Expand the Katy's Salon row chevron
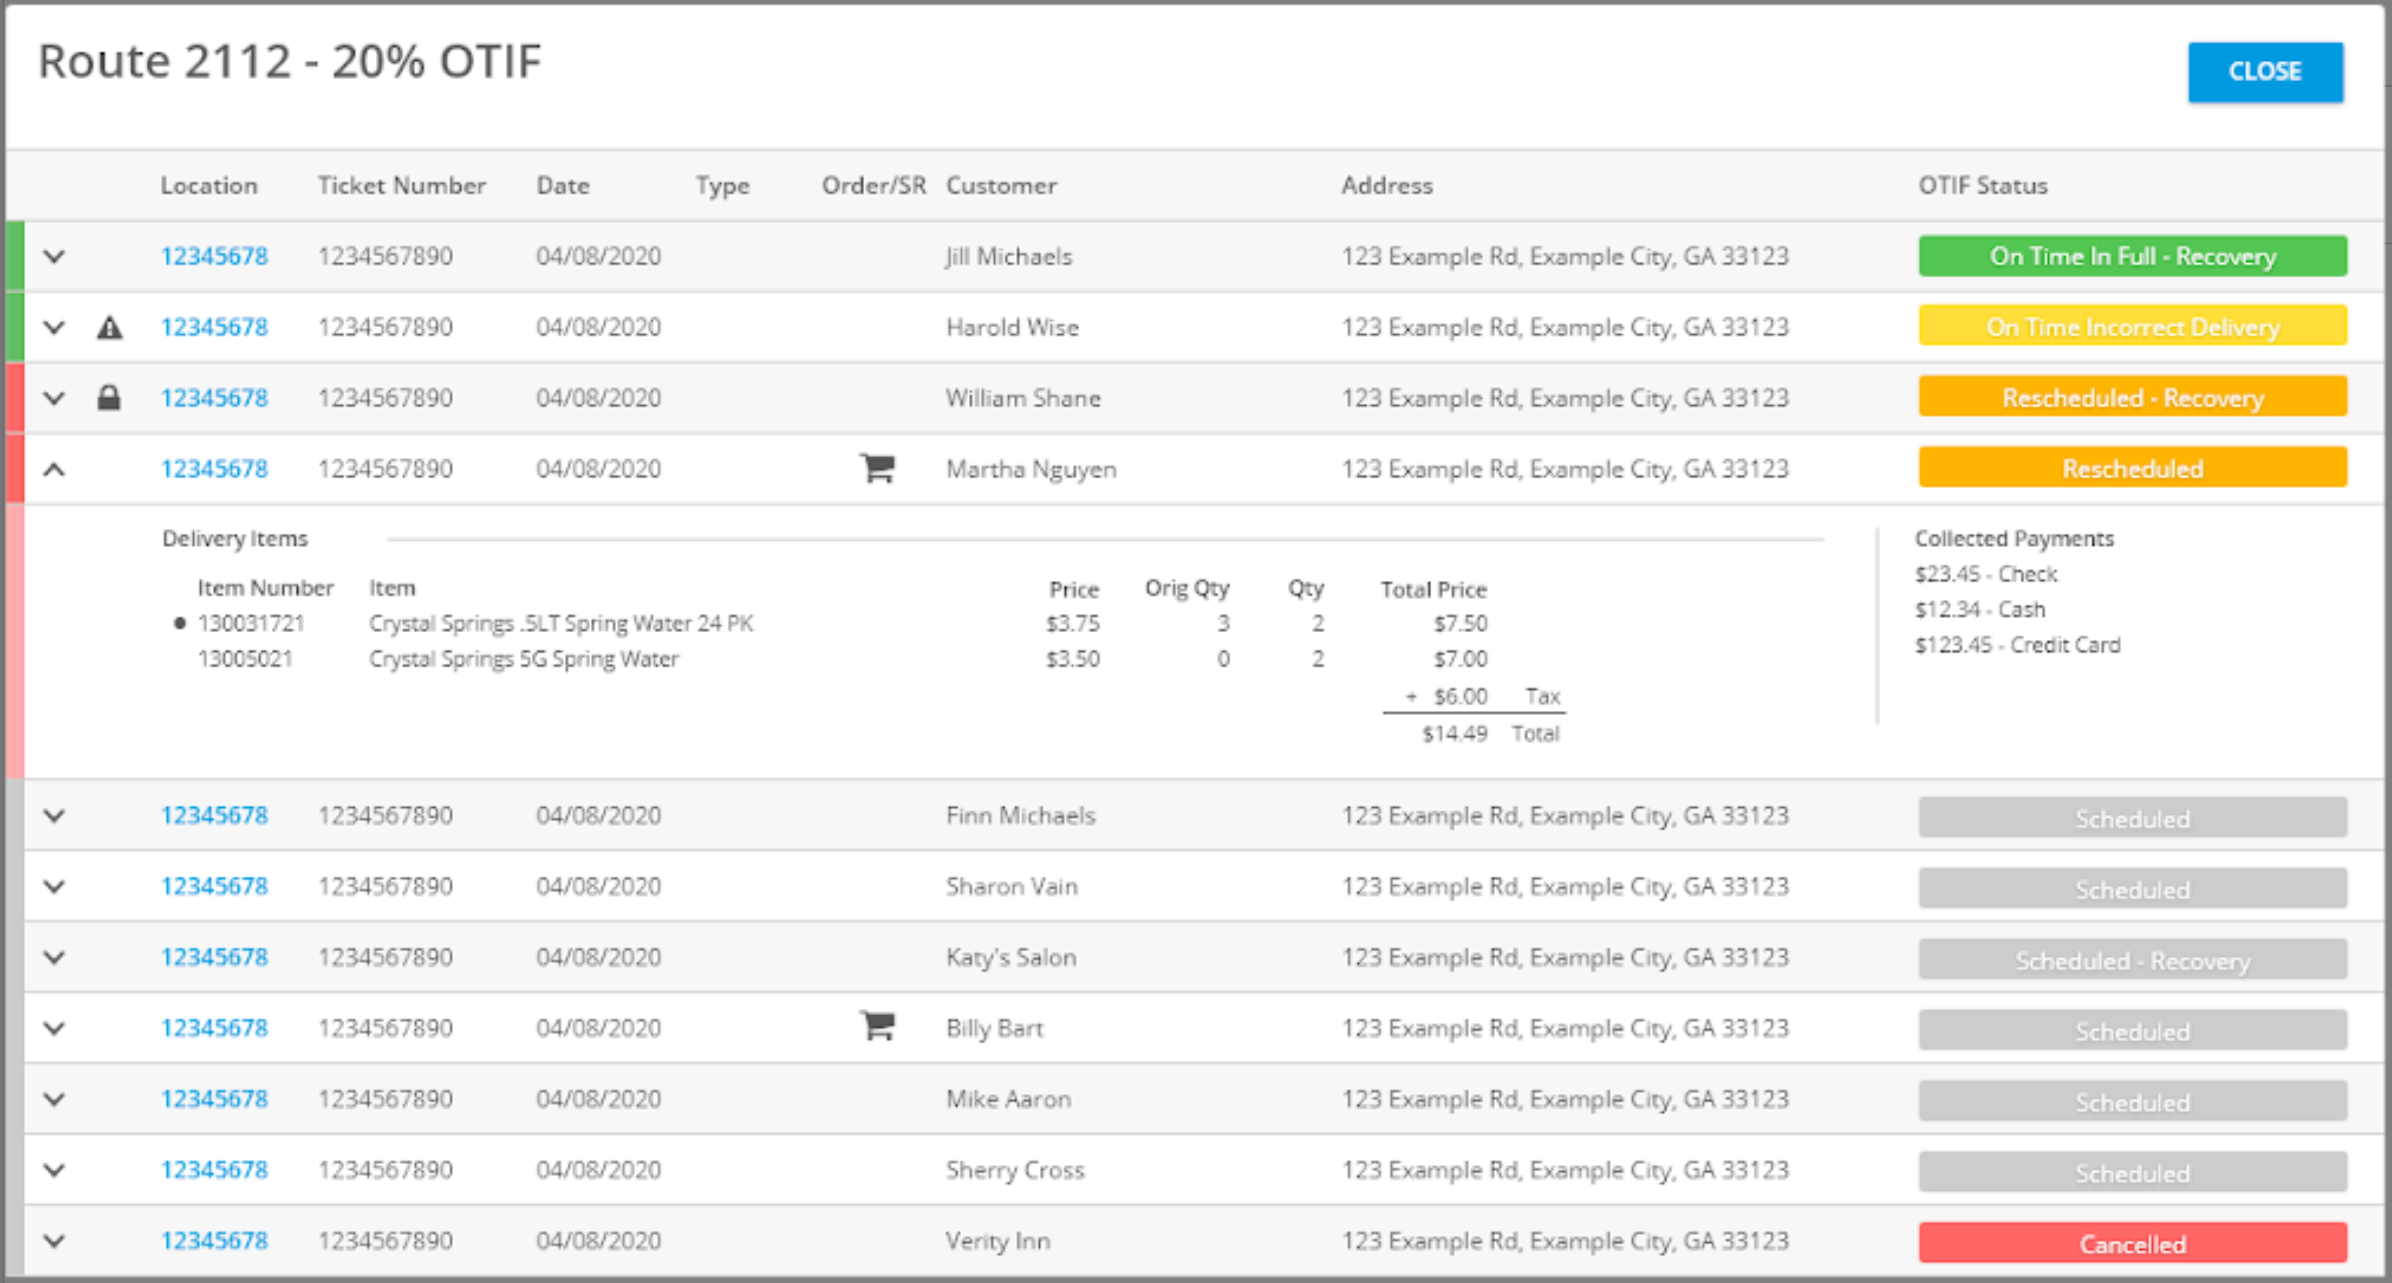 pyautogui.click(x=55, y=957)
